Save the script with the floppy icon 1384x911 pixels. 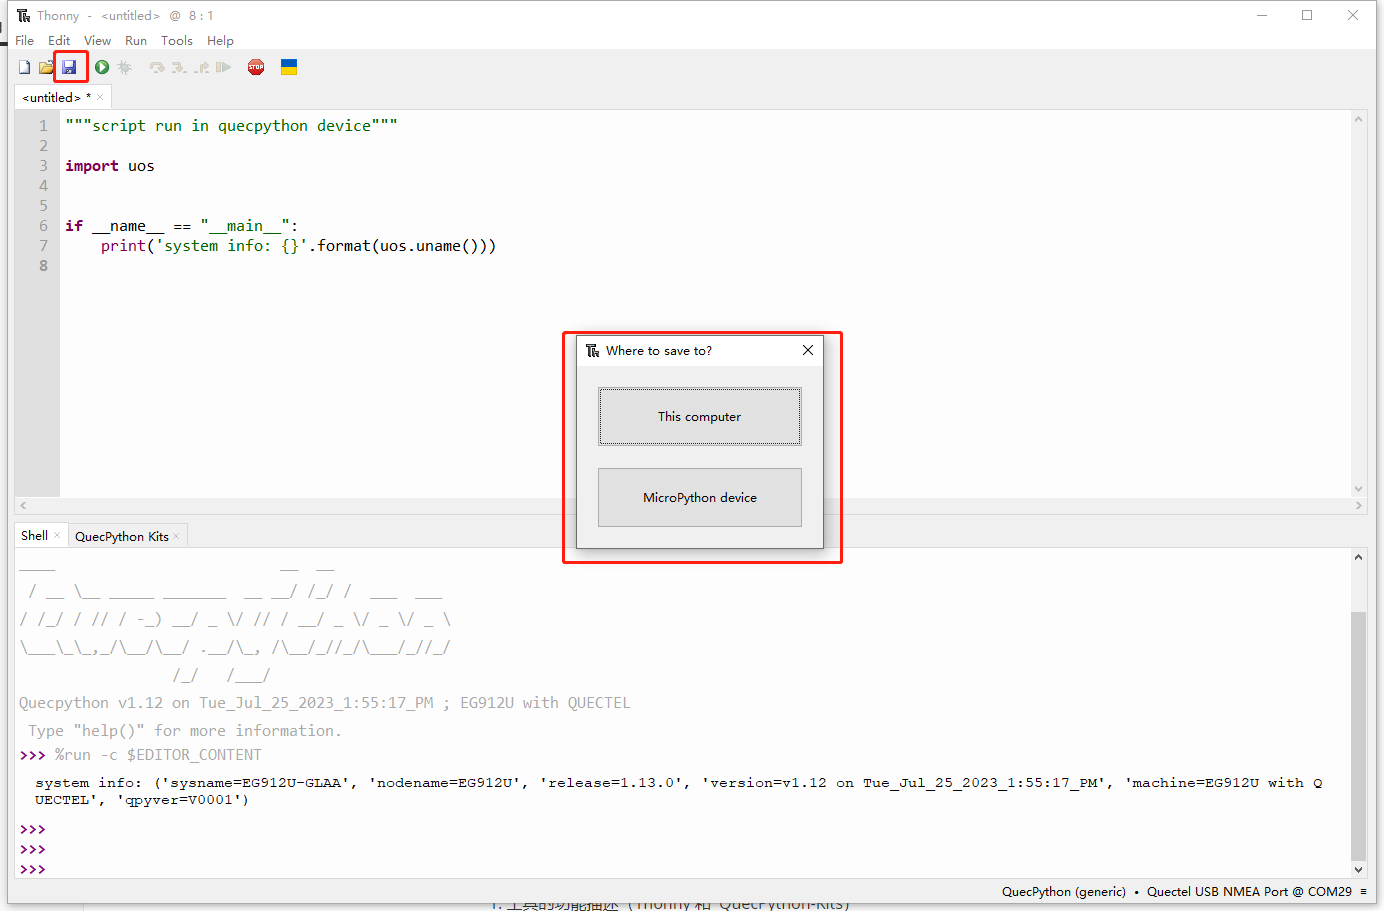tap(69, 67)
